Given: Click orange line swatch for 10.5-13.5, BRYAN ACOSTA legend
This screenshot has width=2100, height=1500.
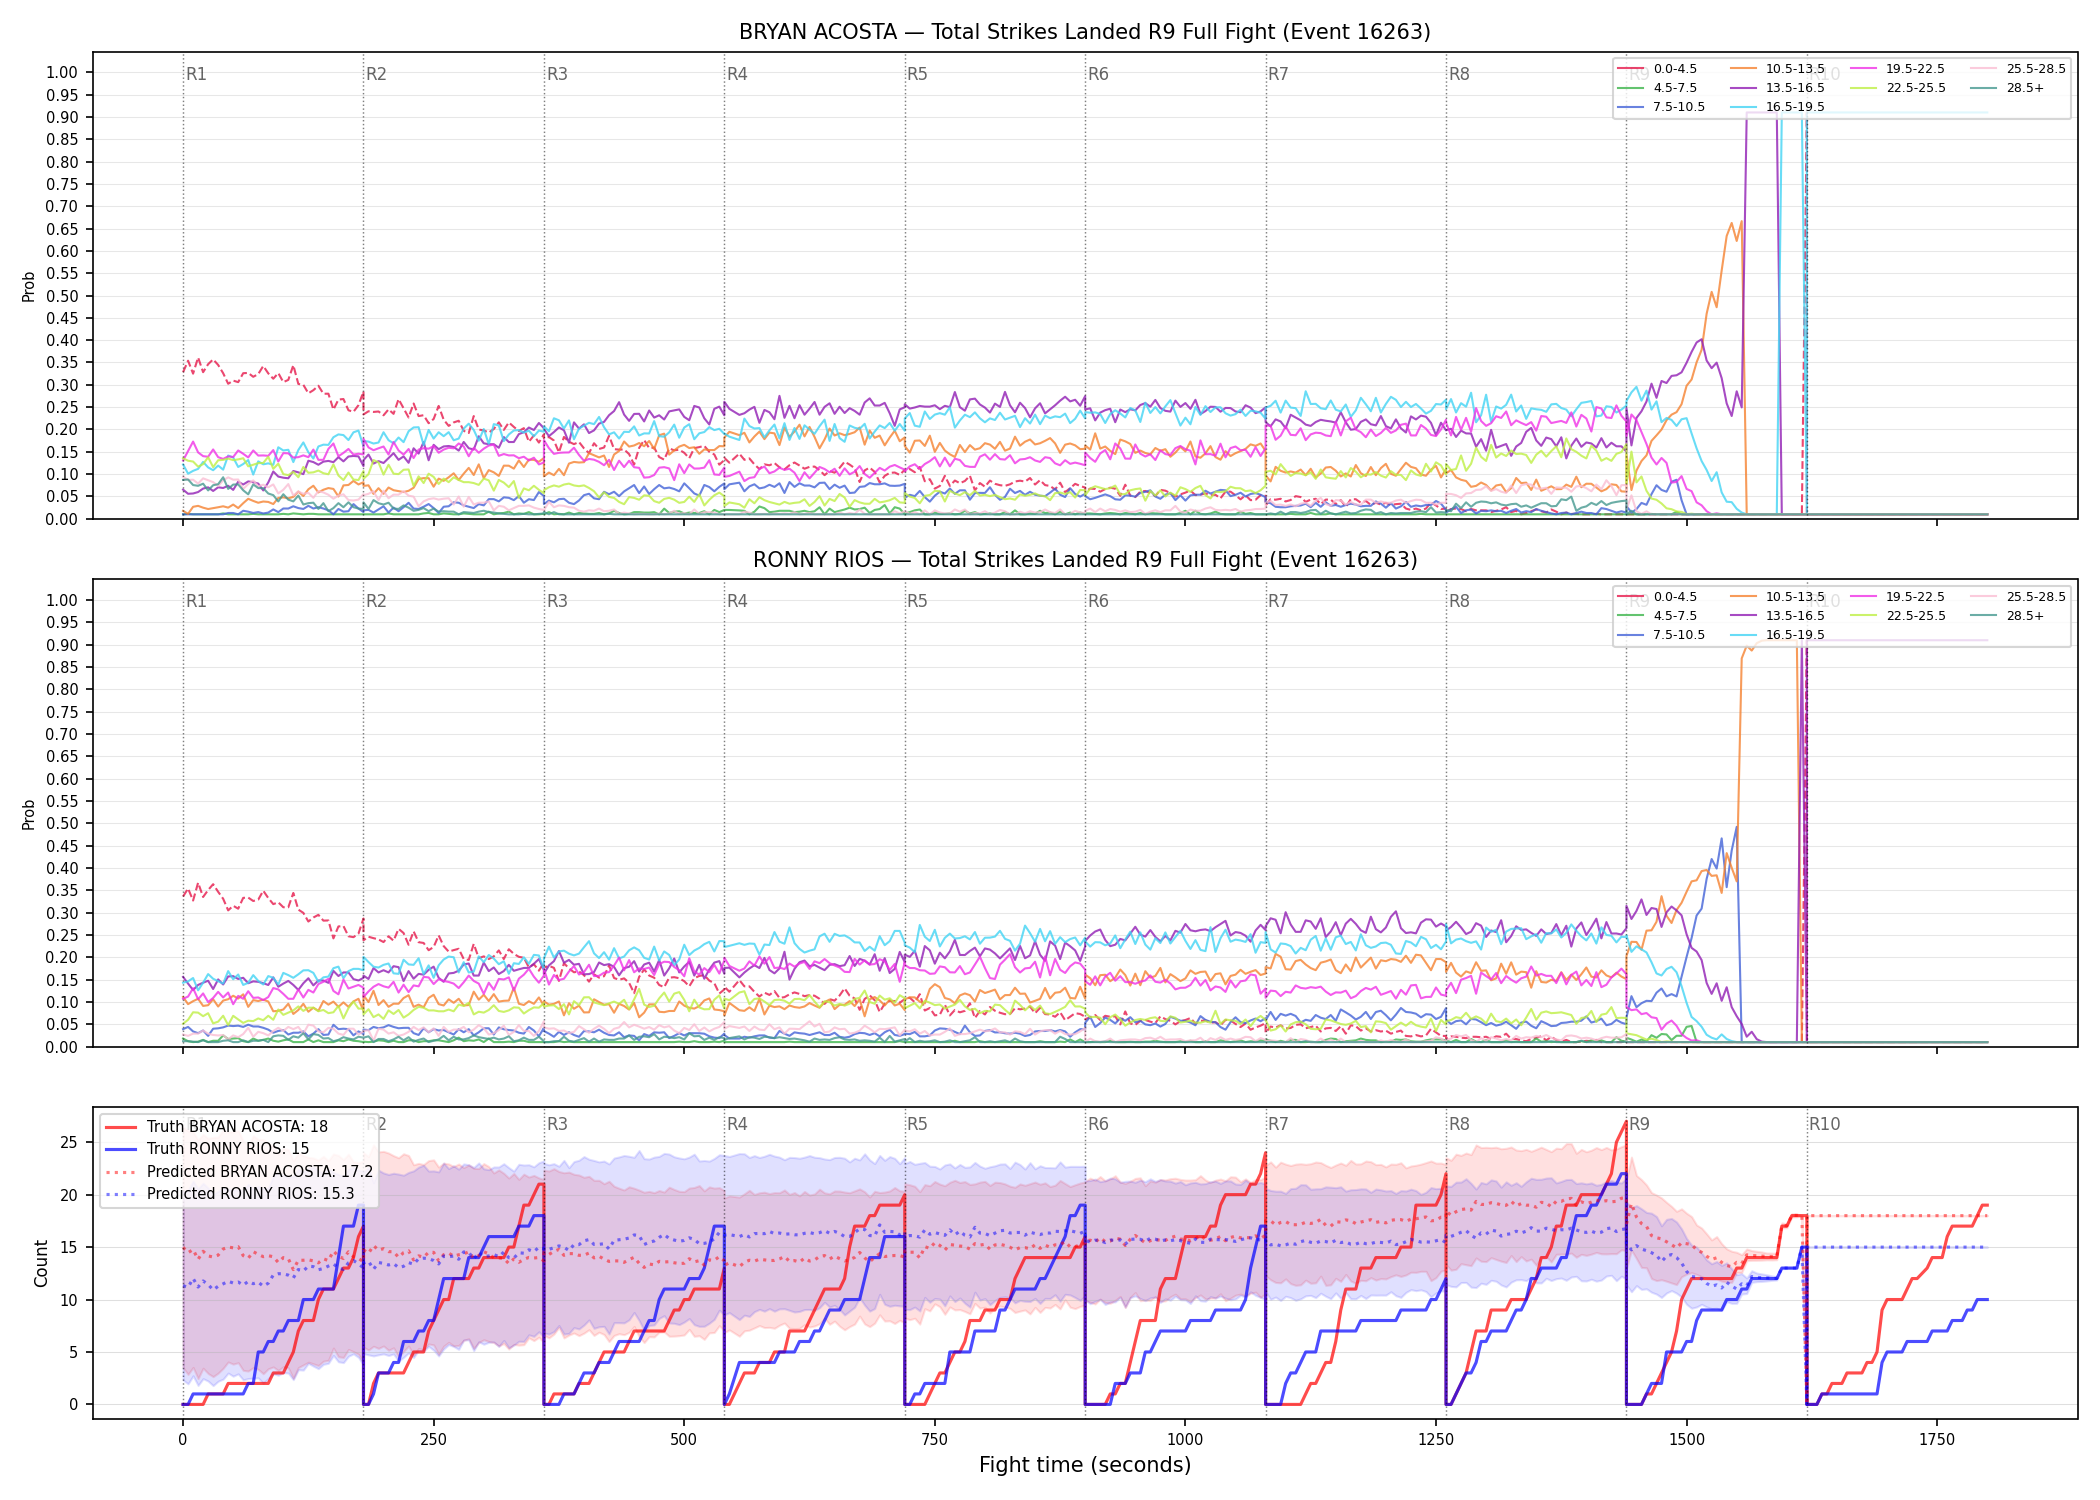Looking at the screenshot, I should tap(1743, 69).
